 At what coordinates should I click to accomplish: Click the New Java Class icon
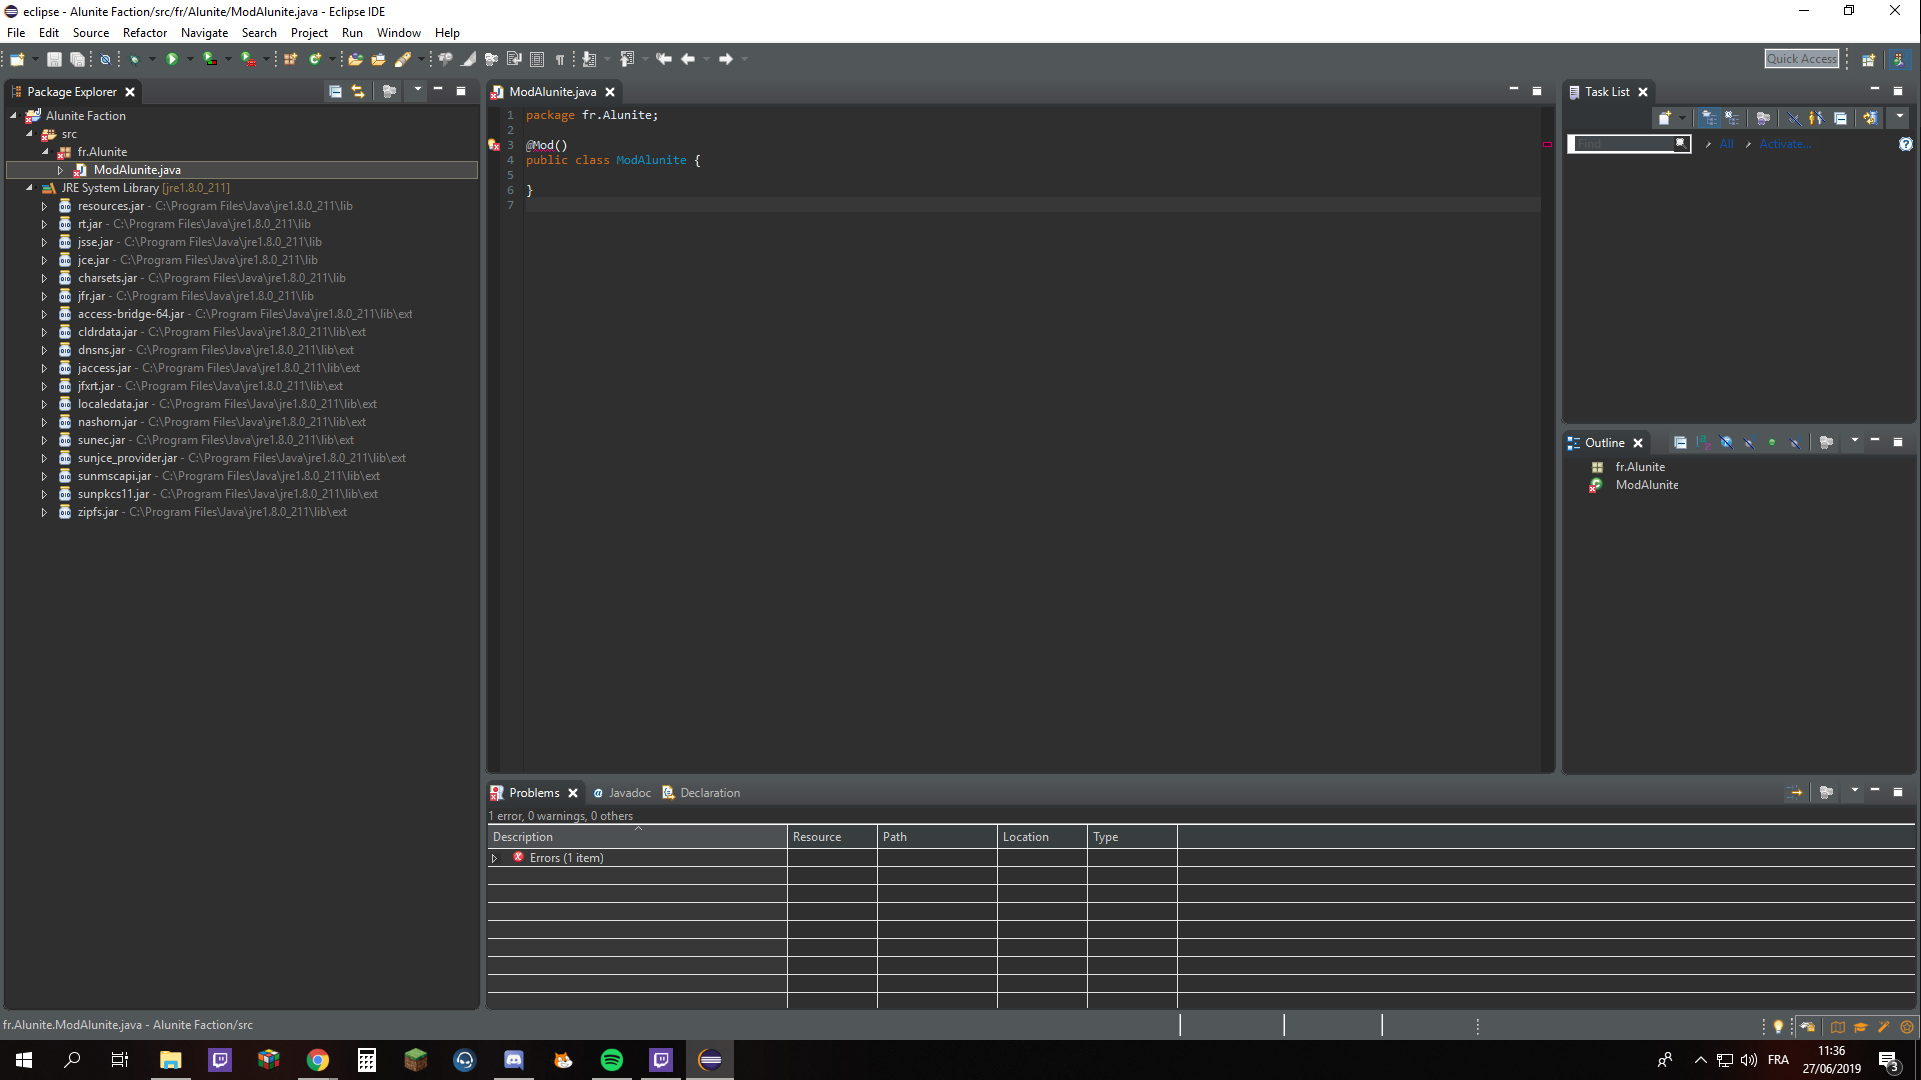click(315, 59)
